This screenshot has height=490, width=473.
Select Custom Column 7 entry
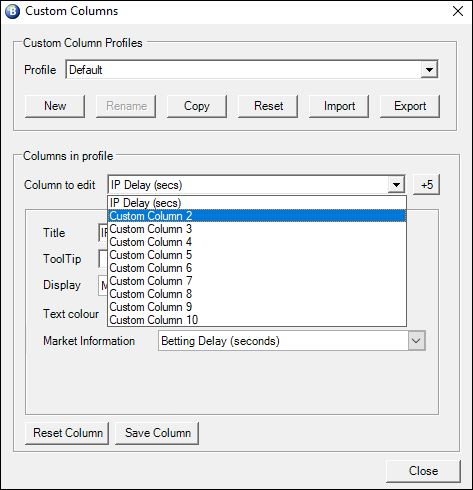pos(257,281)
